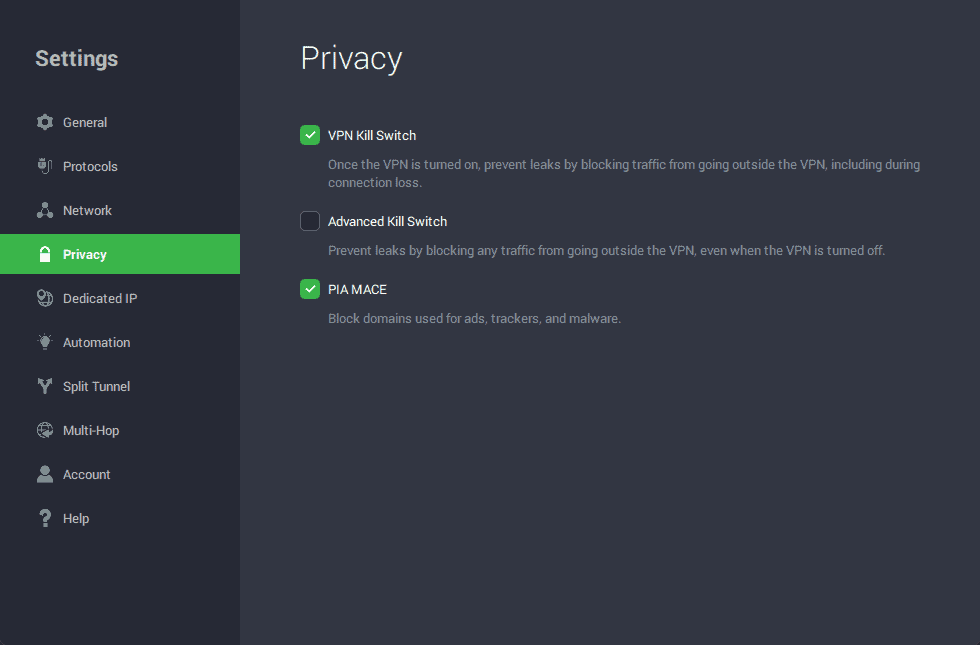
Task: Click the Network nodes icon
Action: pos(44,210)
